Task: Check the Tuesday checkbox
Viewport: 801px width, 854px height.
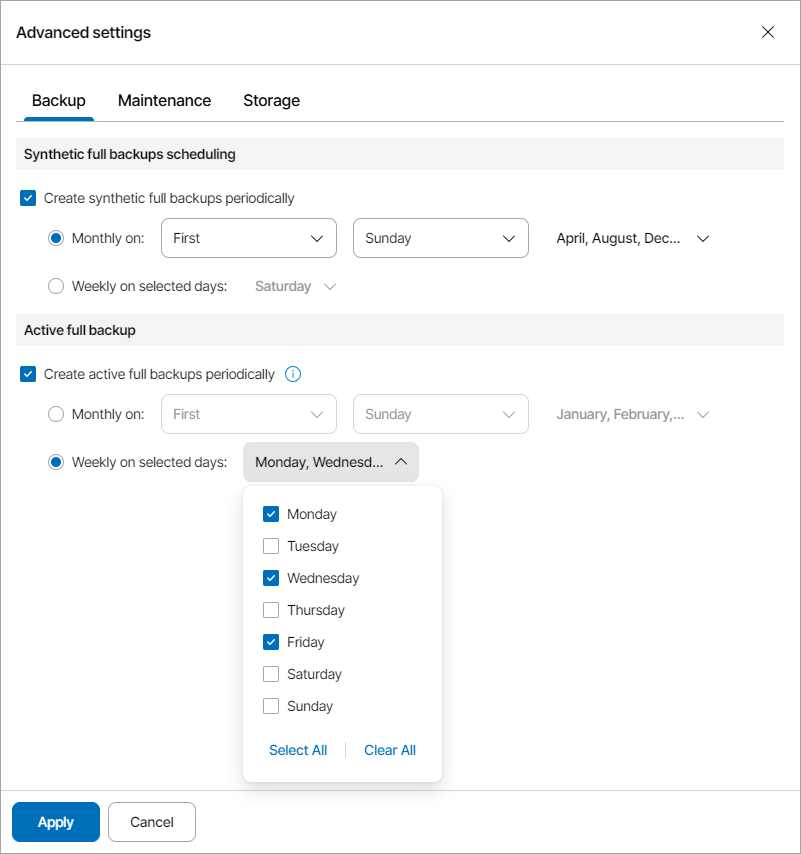Action: pos(271,546)
